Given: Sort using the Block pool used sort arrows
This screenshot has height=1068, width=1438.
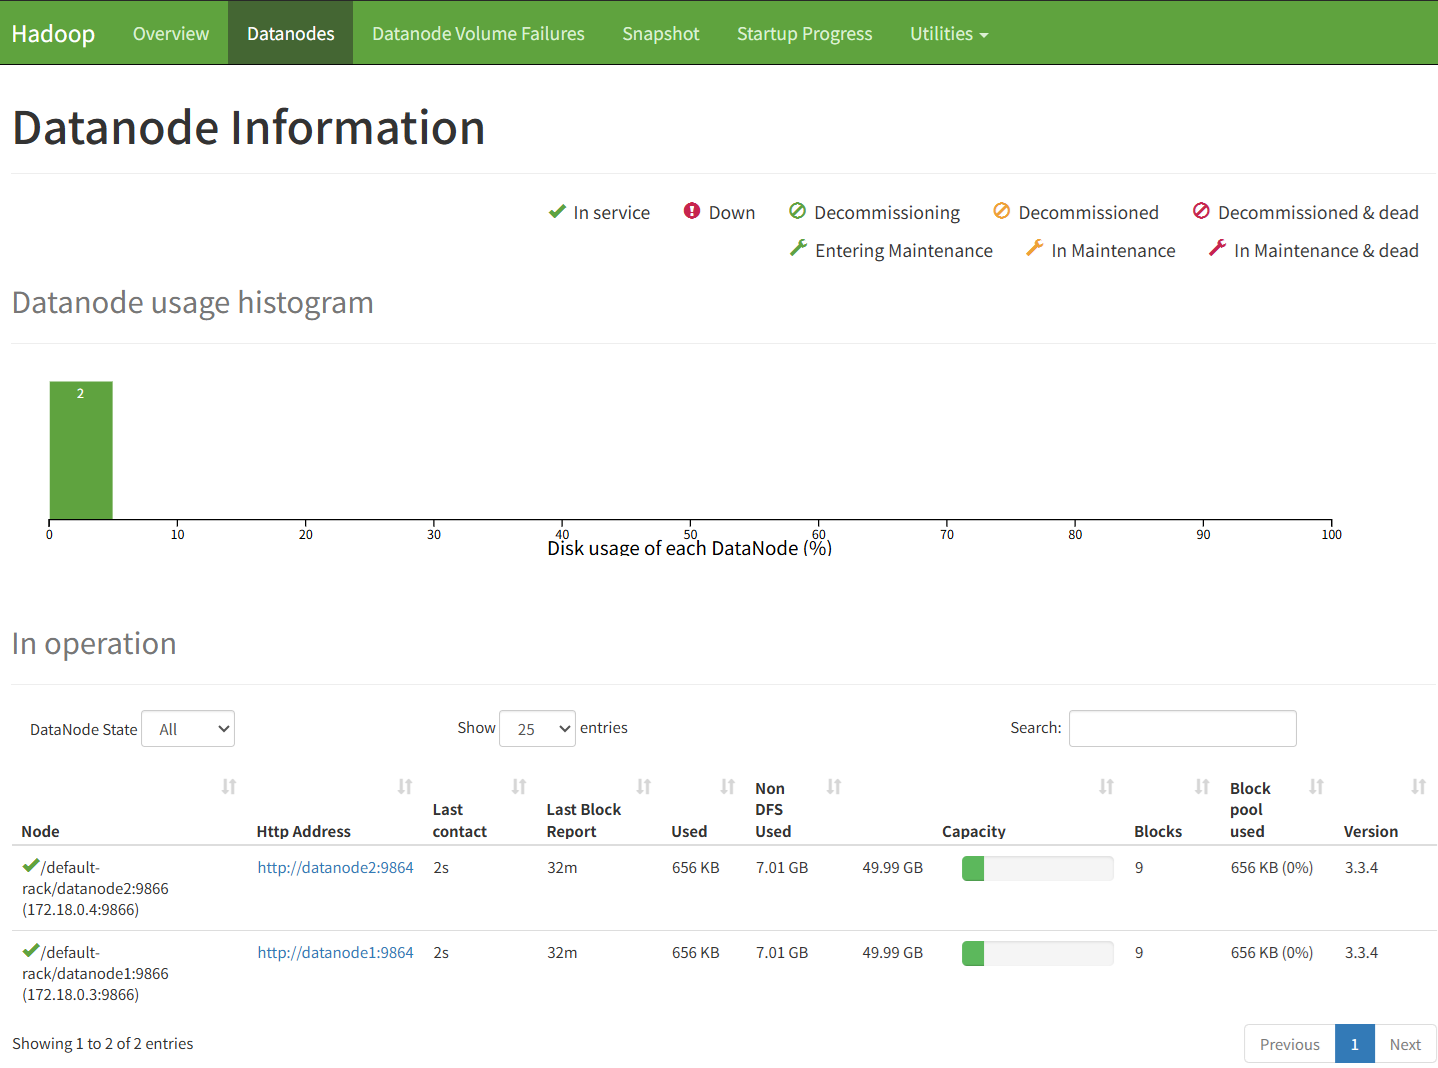Looking at the screenshot, I should pyautogui.click(x=1316, y=787).
